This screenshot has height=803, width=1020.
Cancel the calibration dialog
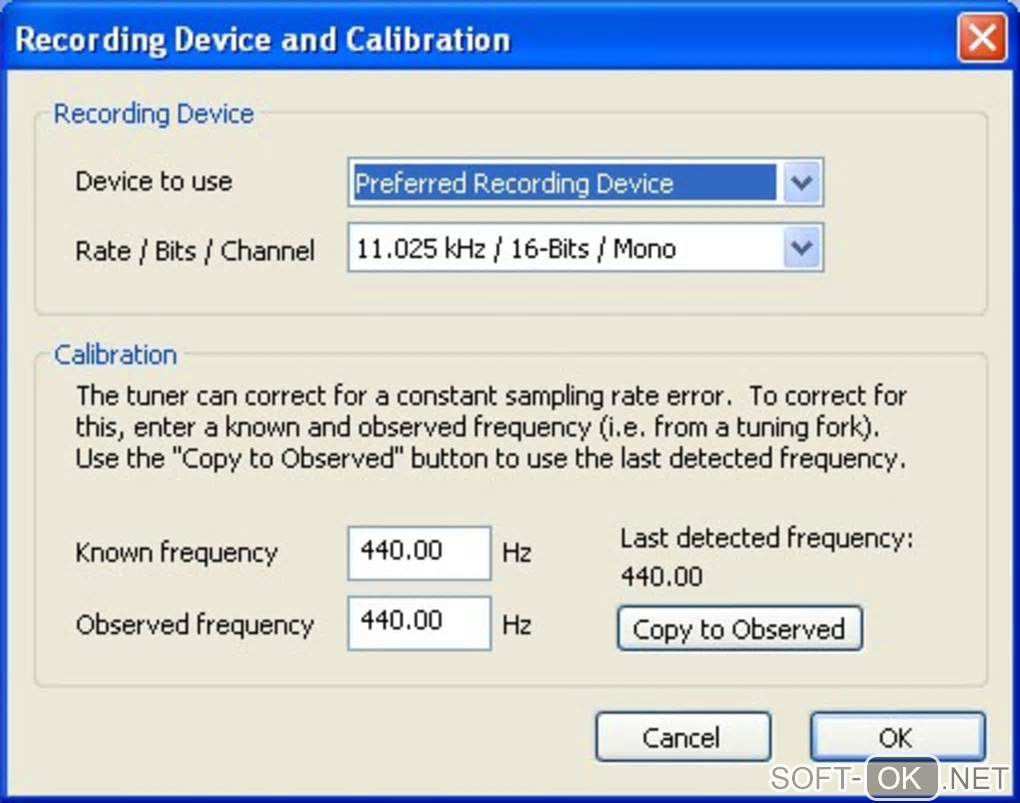[683, 737]
